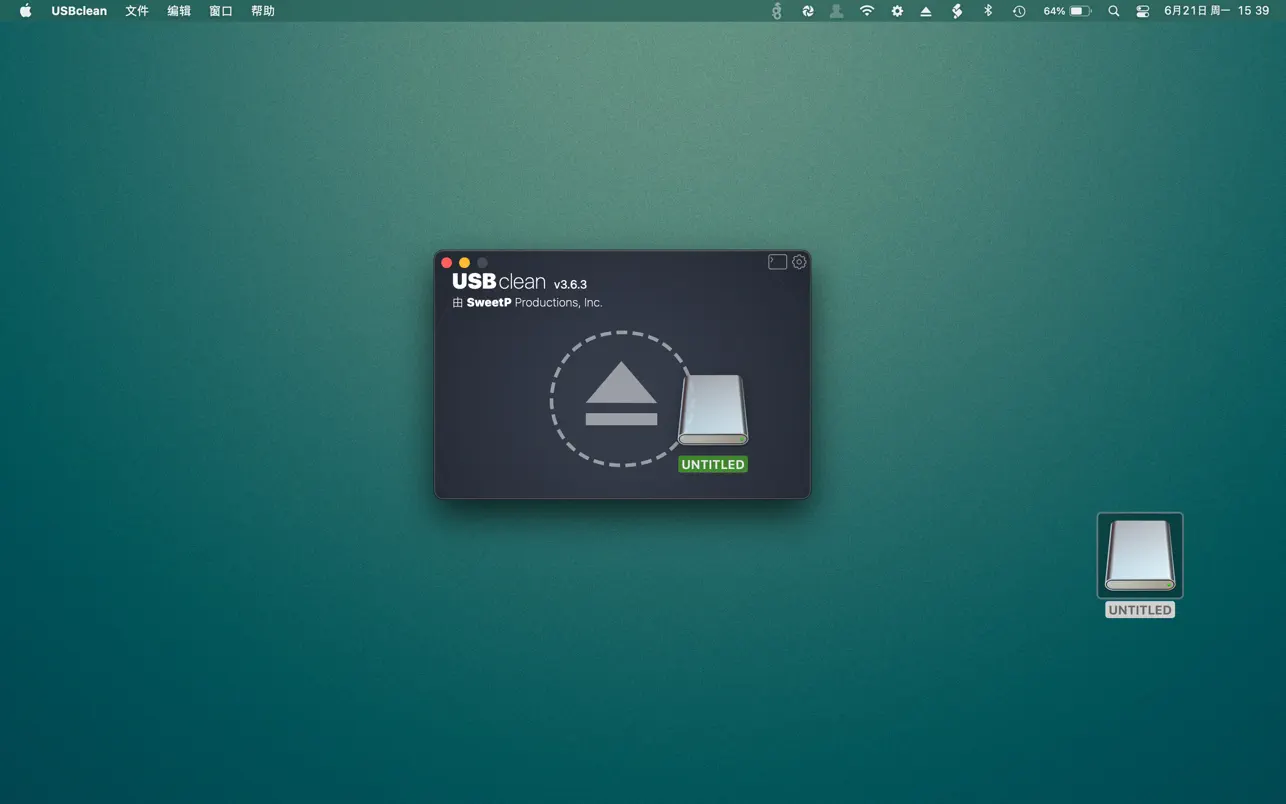This screenshot has height=804, width=1286.
Task: Select the drive icon inside USBclean window
Action: point(713,410)
